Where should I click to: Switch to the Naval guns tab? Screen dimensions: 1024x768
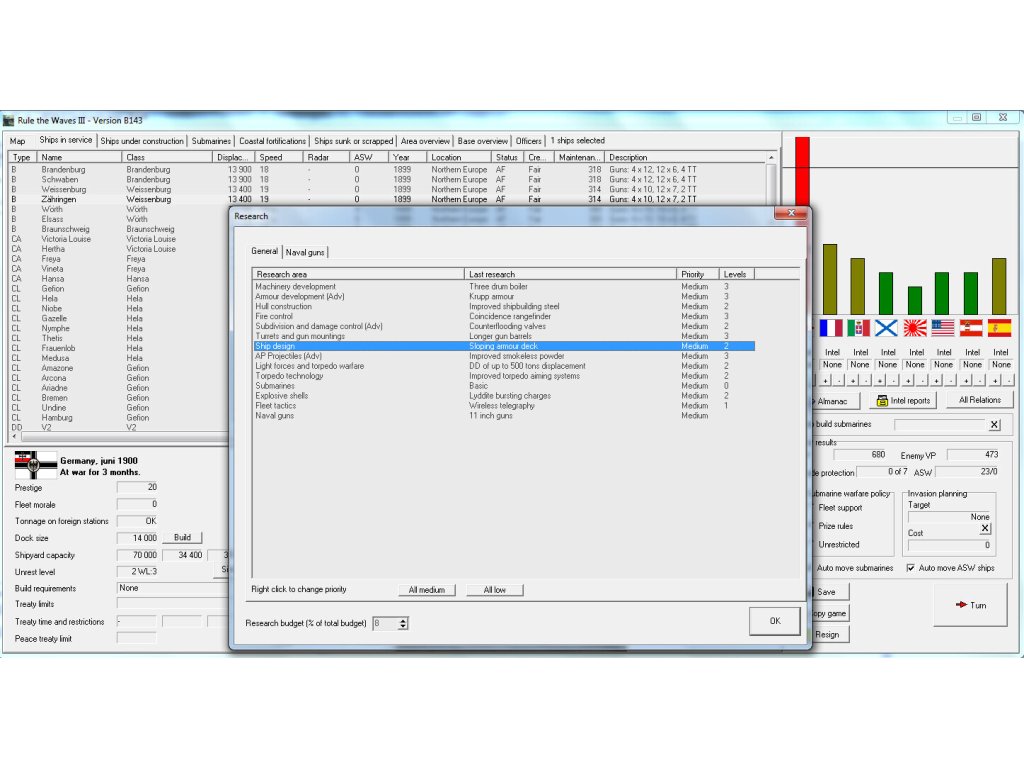(305, 252)
